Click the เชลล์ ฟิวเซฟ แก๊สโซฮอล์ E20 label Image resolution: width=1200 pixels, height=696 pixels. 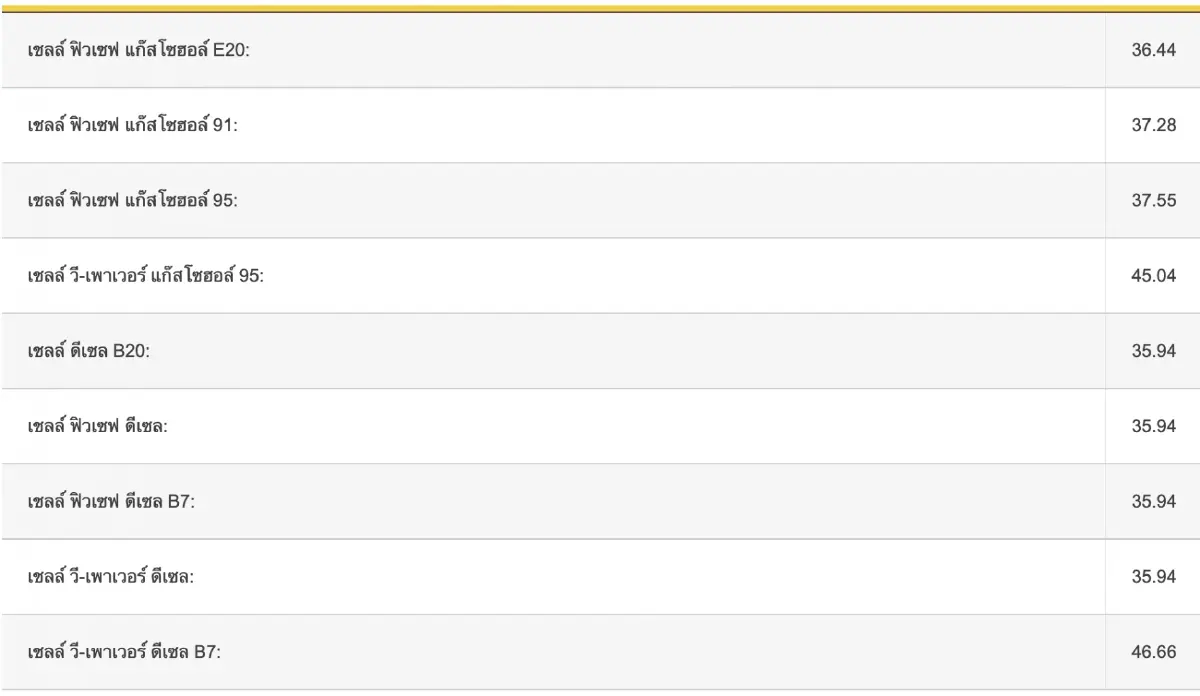pyautogui.click(x=139, y=50)
